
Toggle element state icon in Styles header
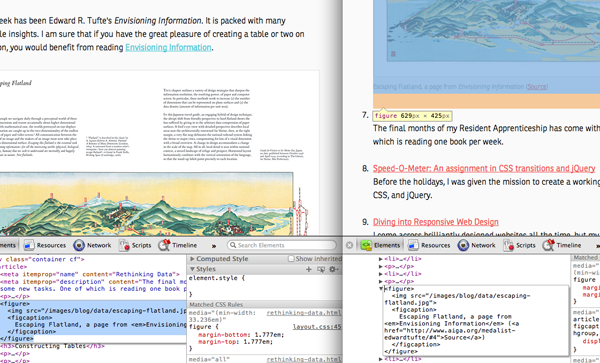(x=321, y=269)
